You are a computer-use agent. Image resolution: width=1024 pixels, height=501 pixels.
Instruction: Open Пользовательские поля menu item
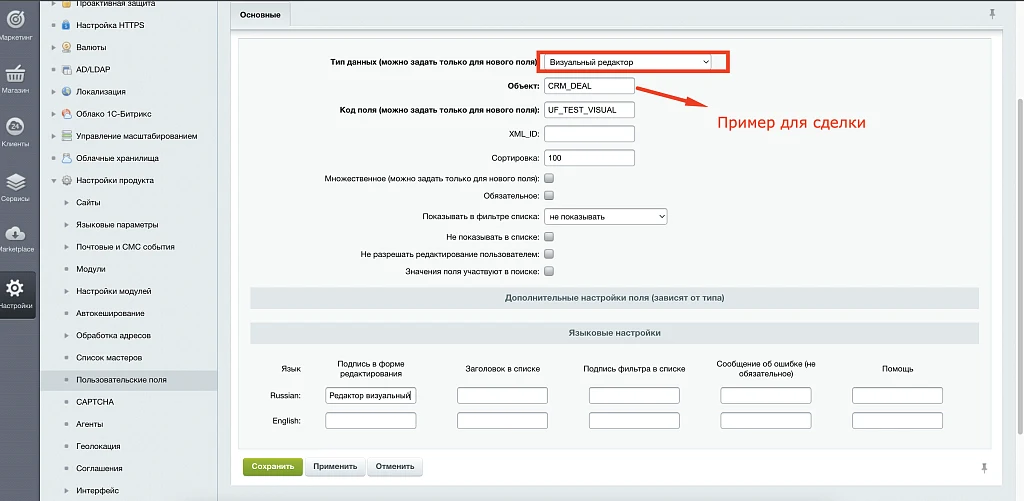[x=121, y=380]
